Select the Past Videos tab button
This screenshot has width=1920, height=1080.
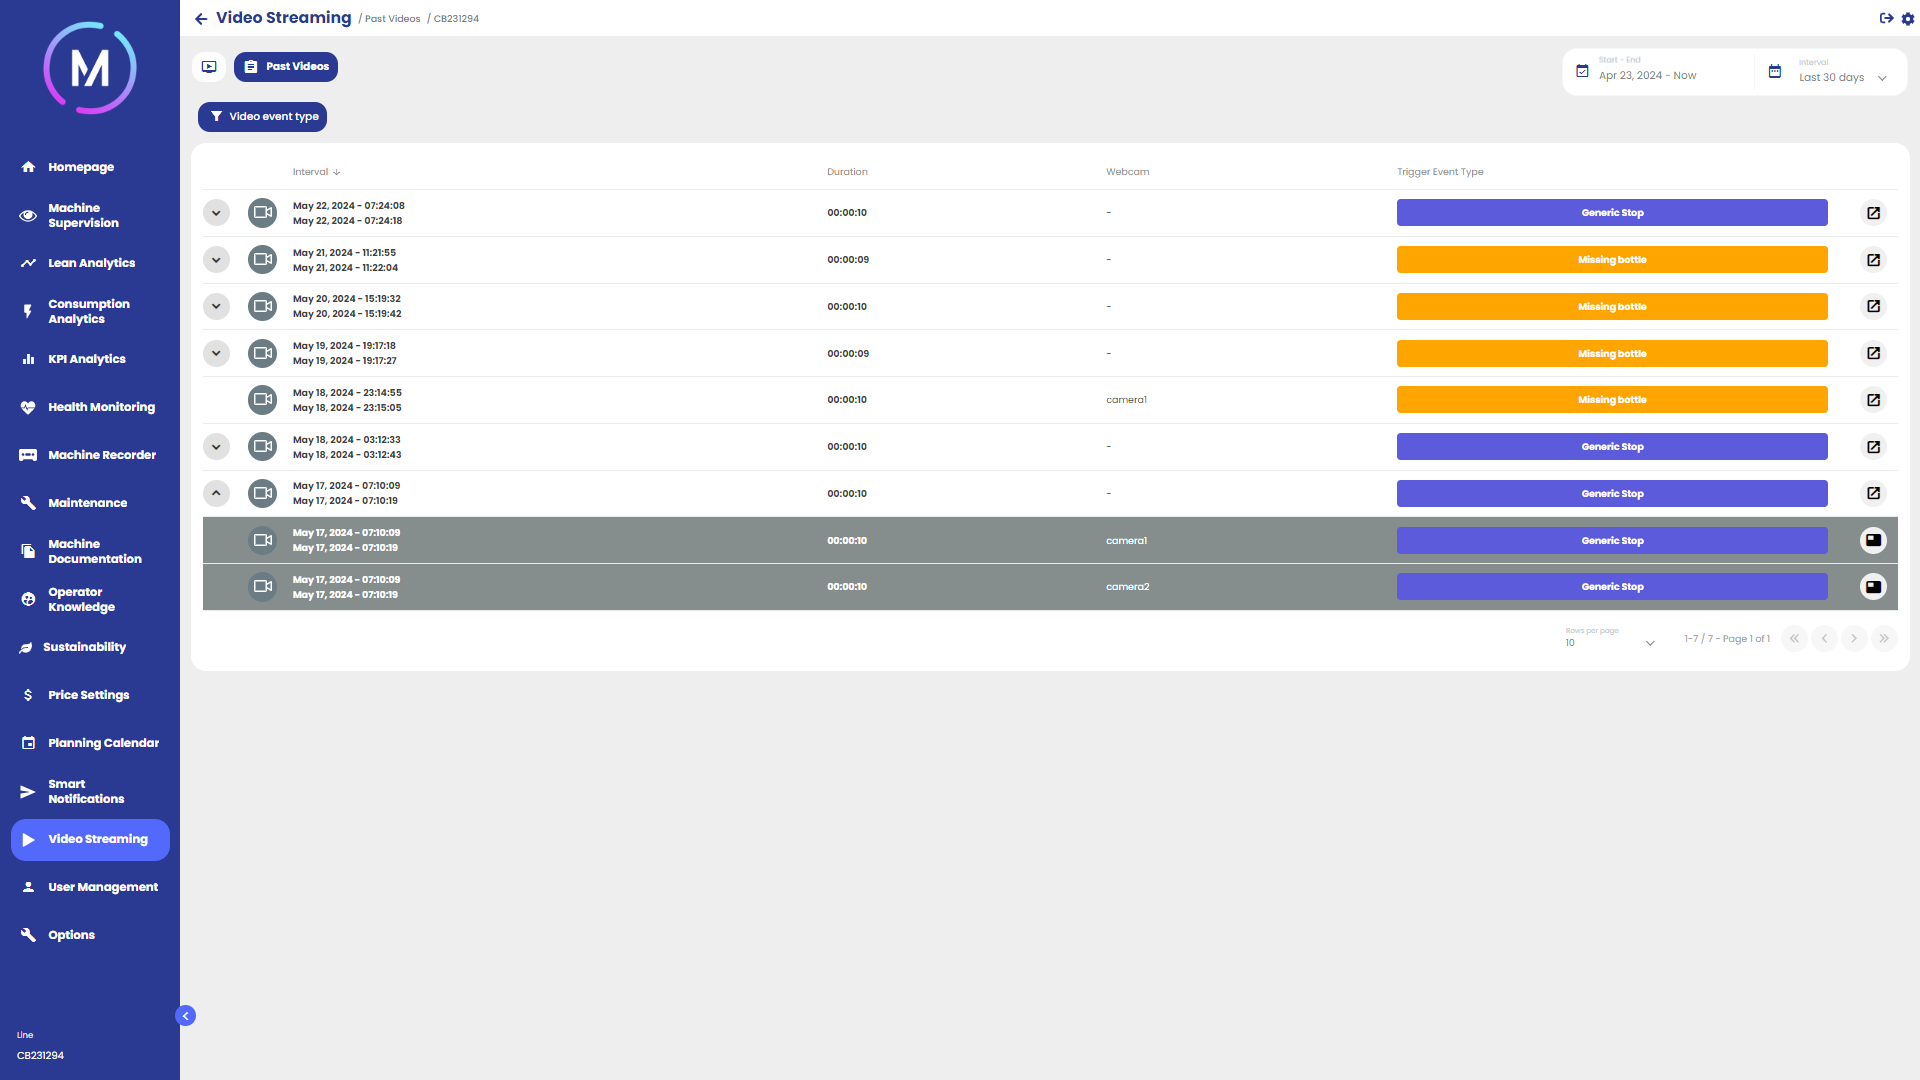point(286,67)
